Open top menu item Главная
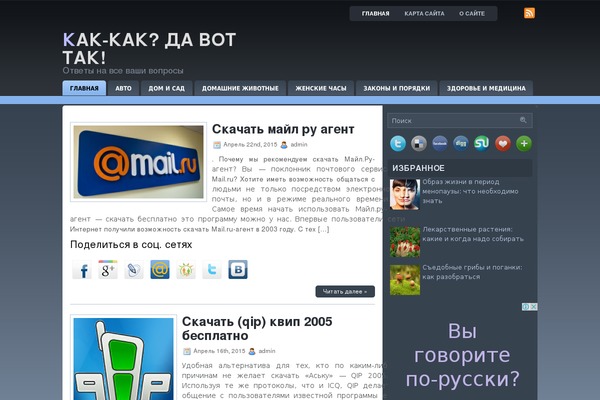600x400 pixels. (375, 13)
